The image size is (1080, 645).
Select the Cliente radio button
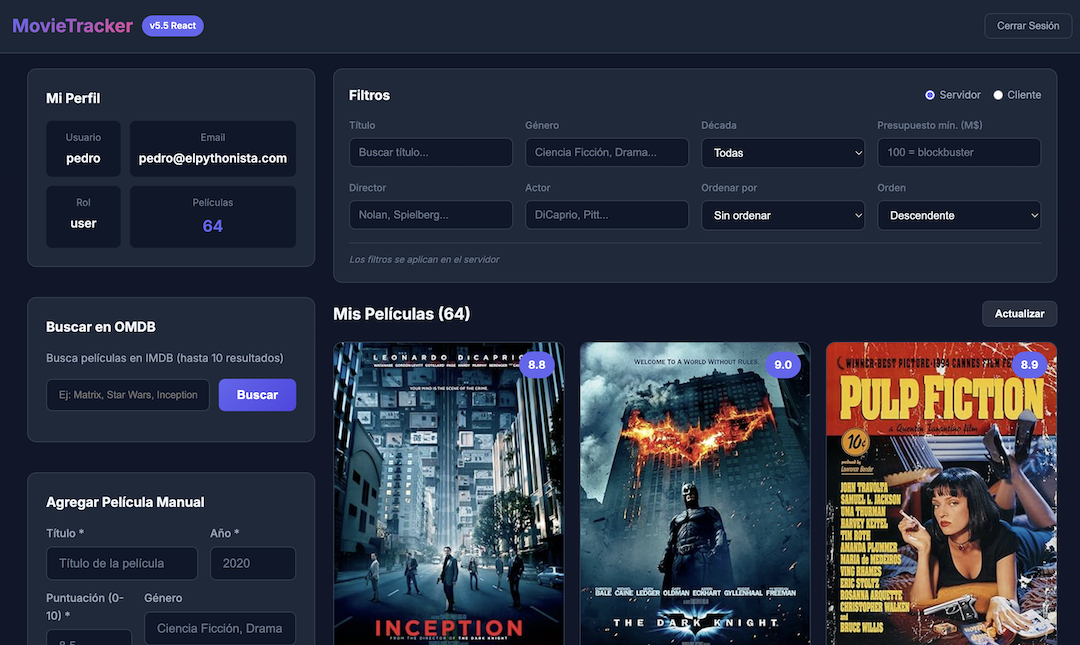click(x=997, y=94)
